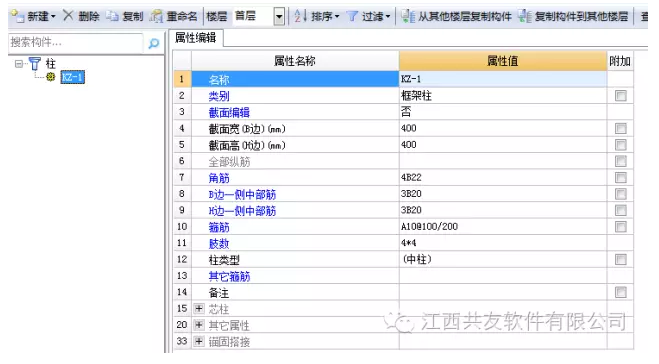Image resolution: width=659 pixels, height=364 pixels.
Task: Click the 全部纵筋 property name
Action: [229, 162]
